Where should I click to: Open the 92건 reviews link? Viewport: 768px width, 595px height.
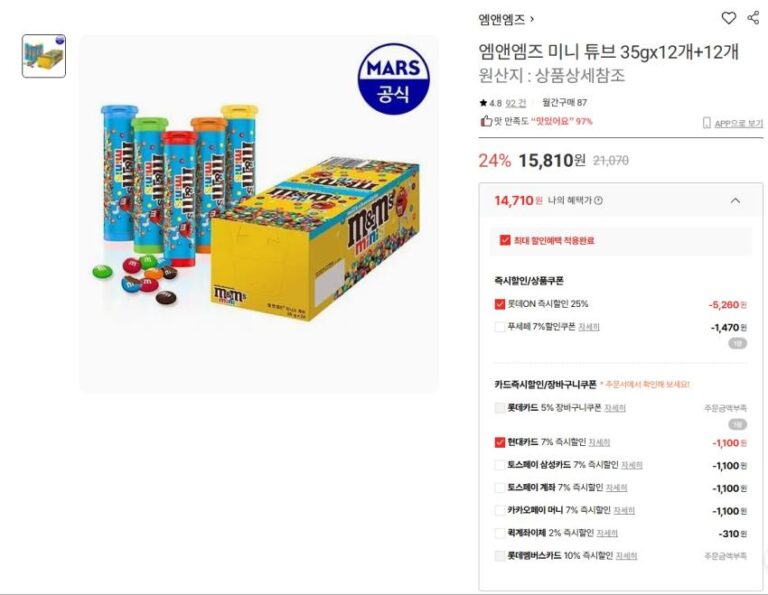click(515, 102)
